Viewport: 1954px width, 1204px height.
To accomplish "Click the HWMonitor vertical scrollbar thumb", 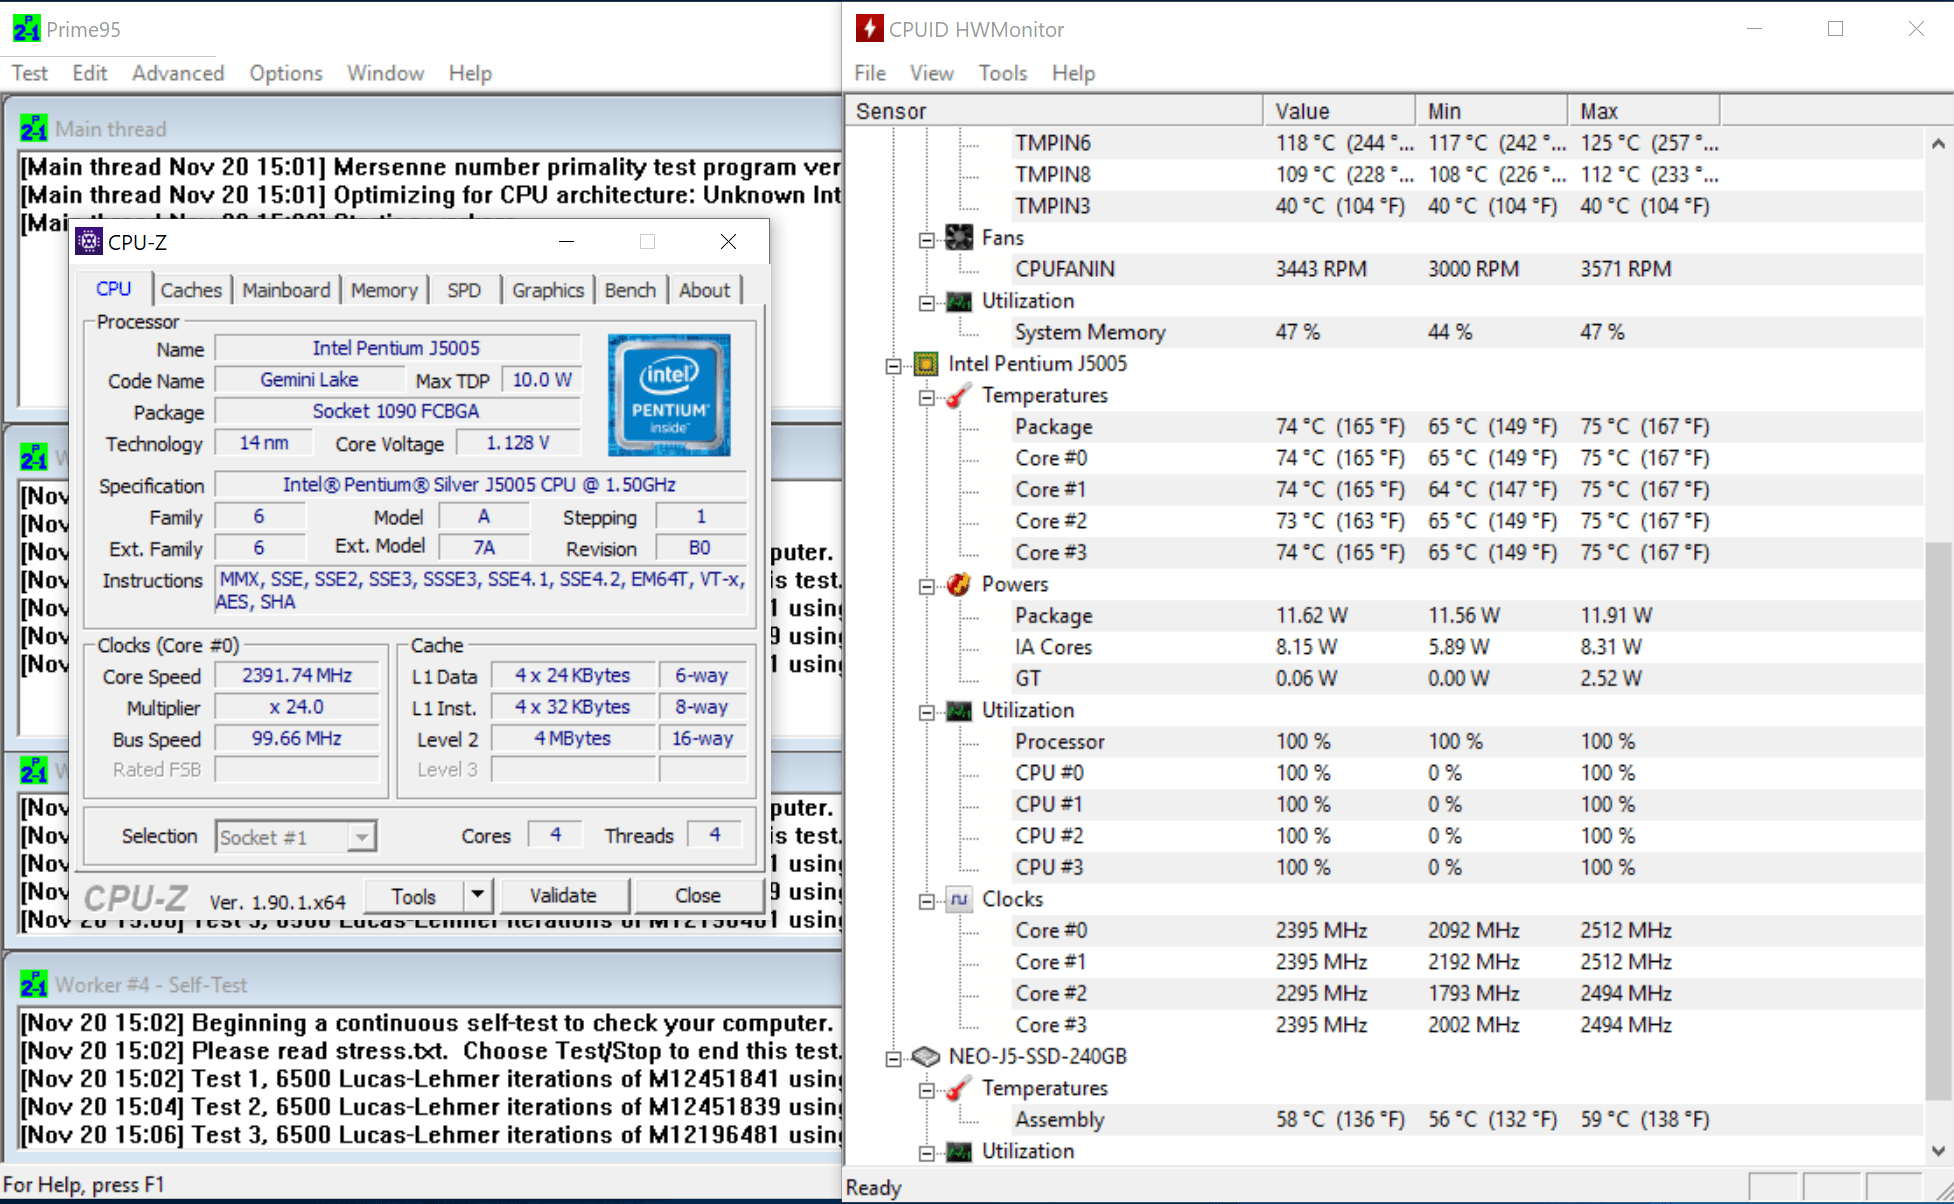I will click(1938, 820).
